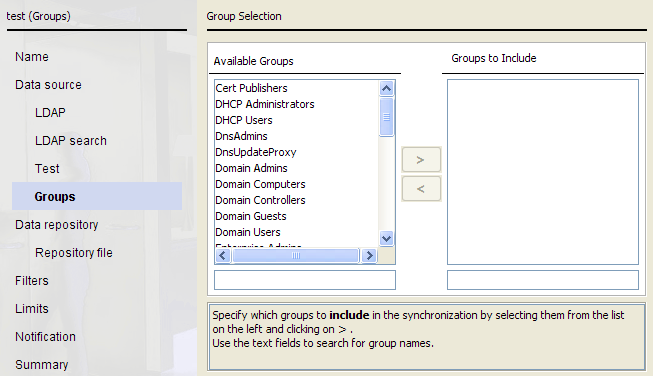Click left arrow of horizontal scrollbar
The image size is (653, 376).
tap(223, 255)
